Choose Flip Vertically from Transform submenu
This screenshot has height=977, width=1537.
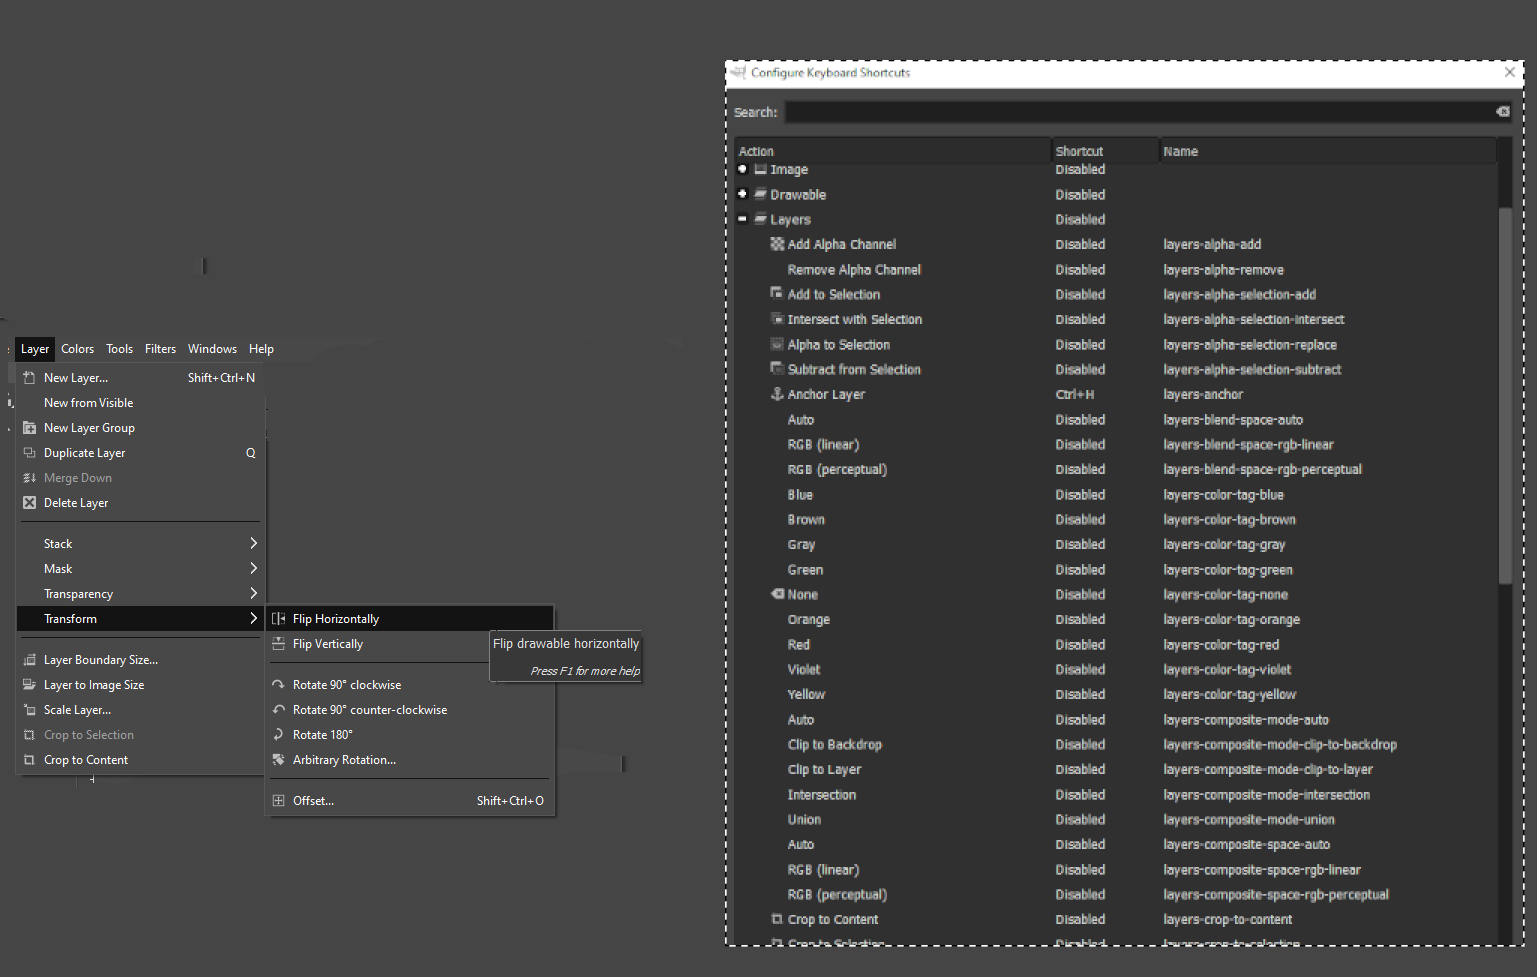click(328, 644)
